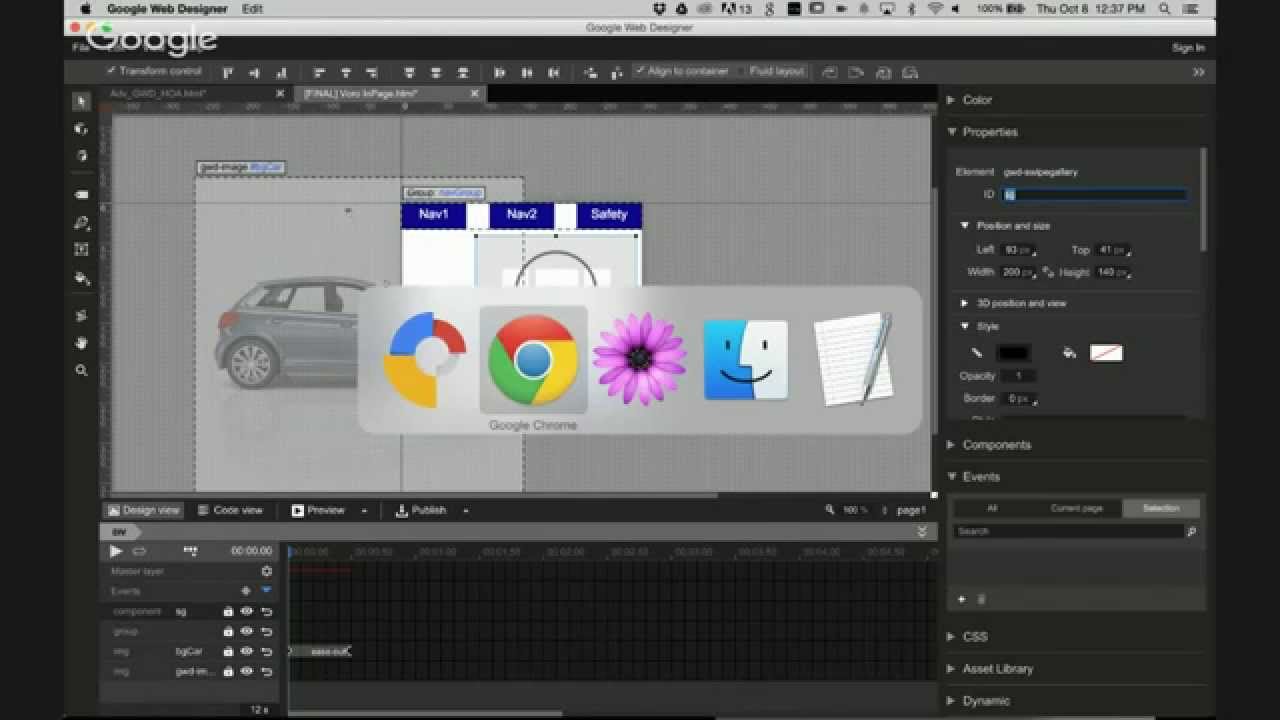Click the timeline Play button
The height and width of the screenshot is (720, 1280).
point(116,551)
